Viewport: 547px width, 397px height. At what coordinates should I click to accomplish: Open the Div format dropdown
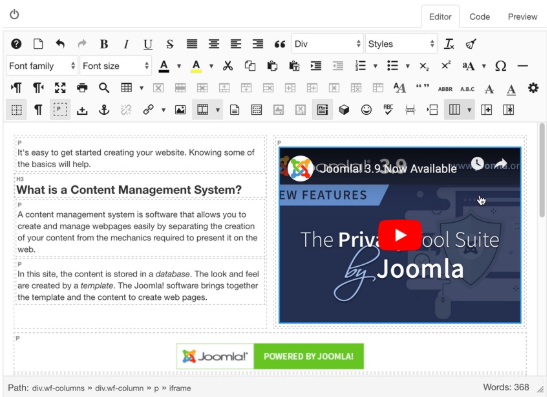327,44
